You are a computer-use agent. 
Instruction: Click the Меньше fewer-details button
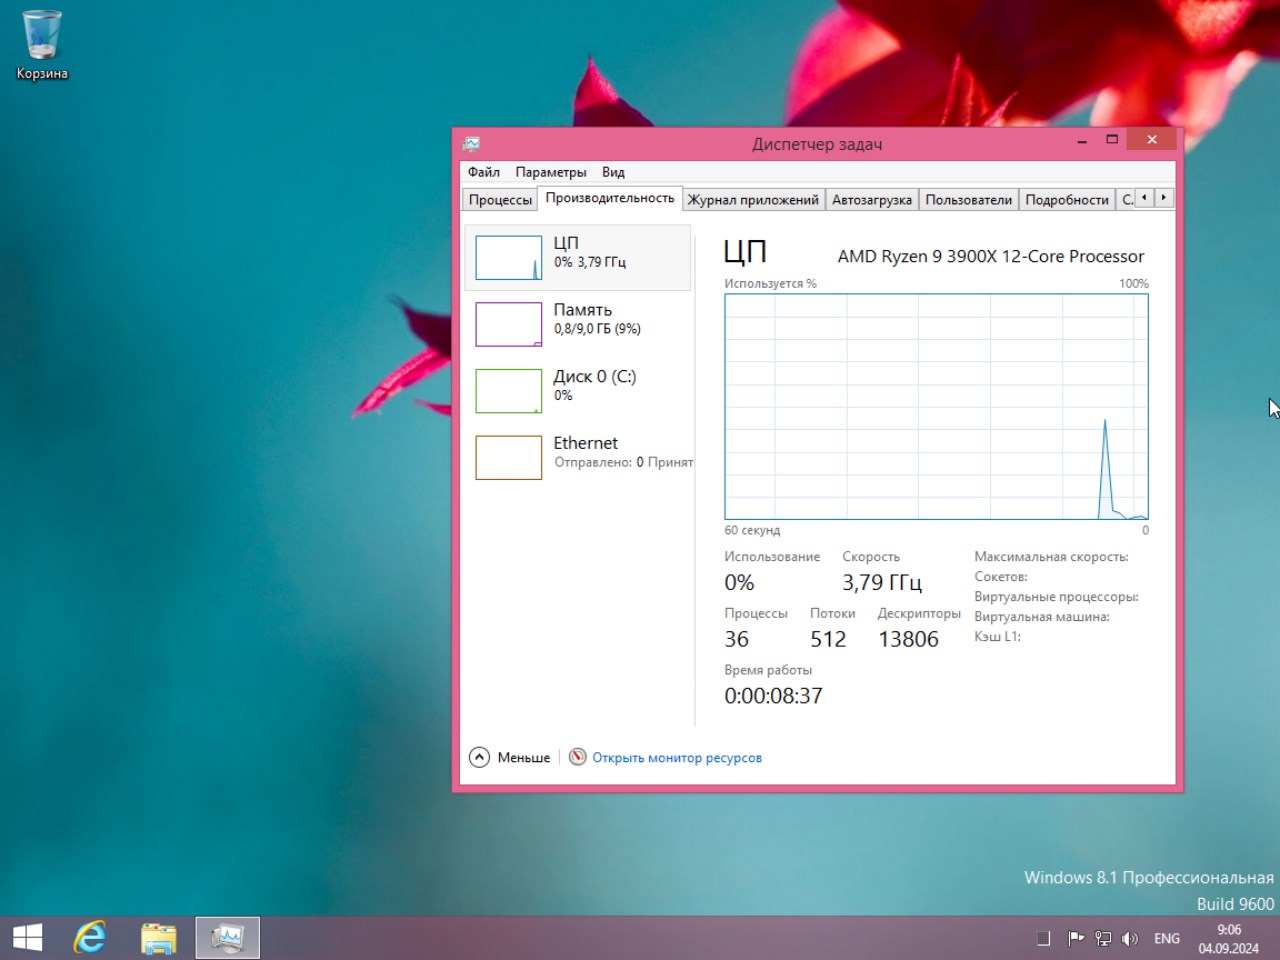click(x=510, y=757)
